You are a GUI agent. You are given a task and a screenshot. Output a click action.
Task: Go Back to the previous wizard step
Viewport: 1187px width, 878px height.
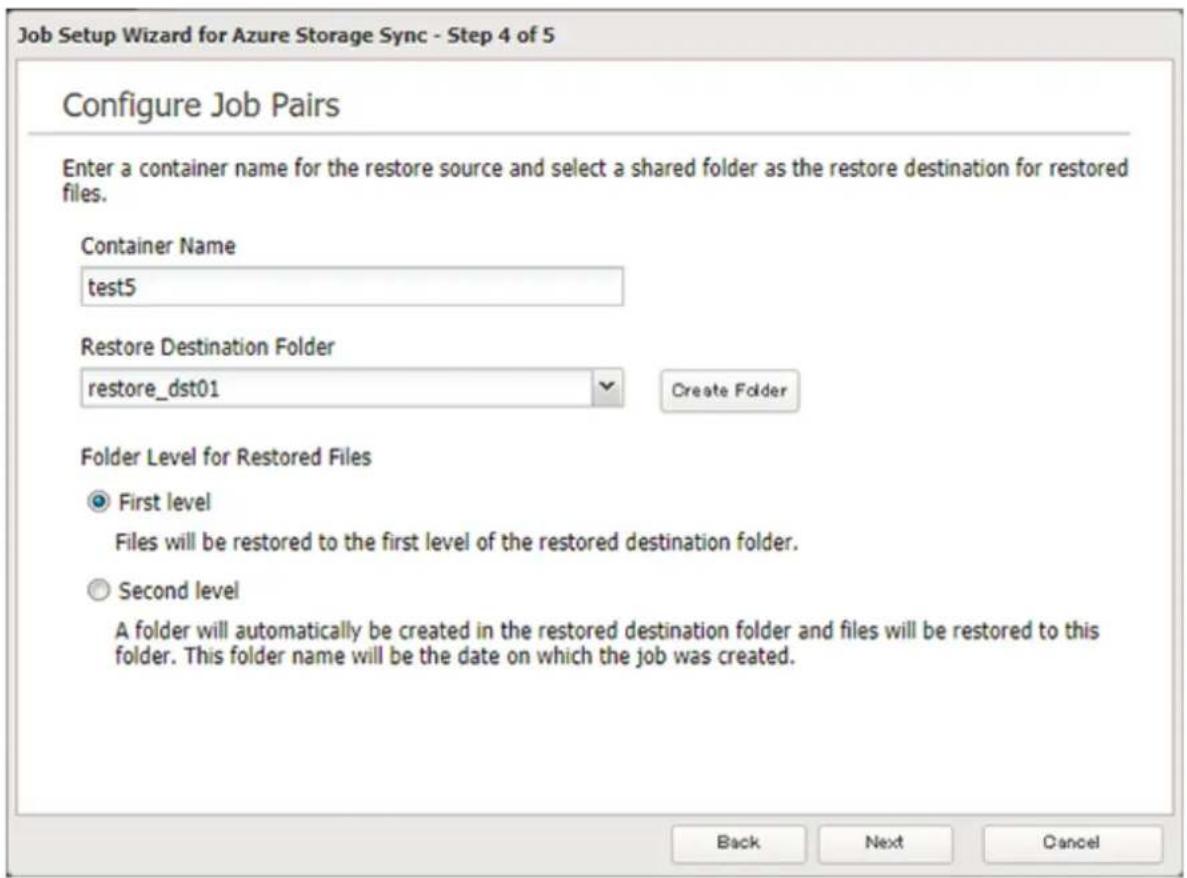738,842
